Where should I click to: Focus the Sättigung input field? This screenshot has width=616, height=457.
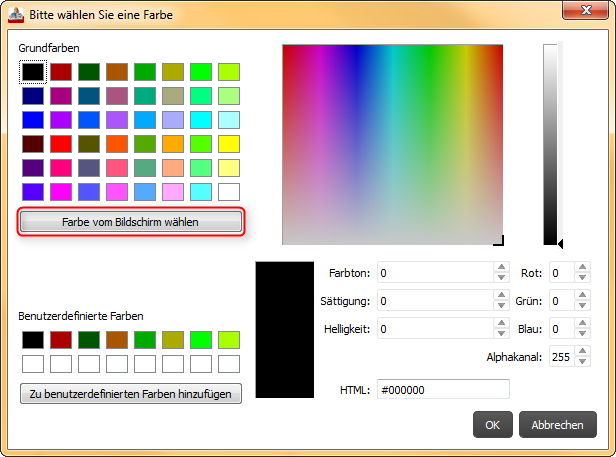[435, 300]
